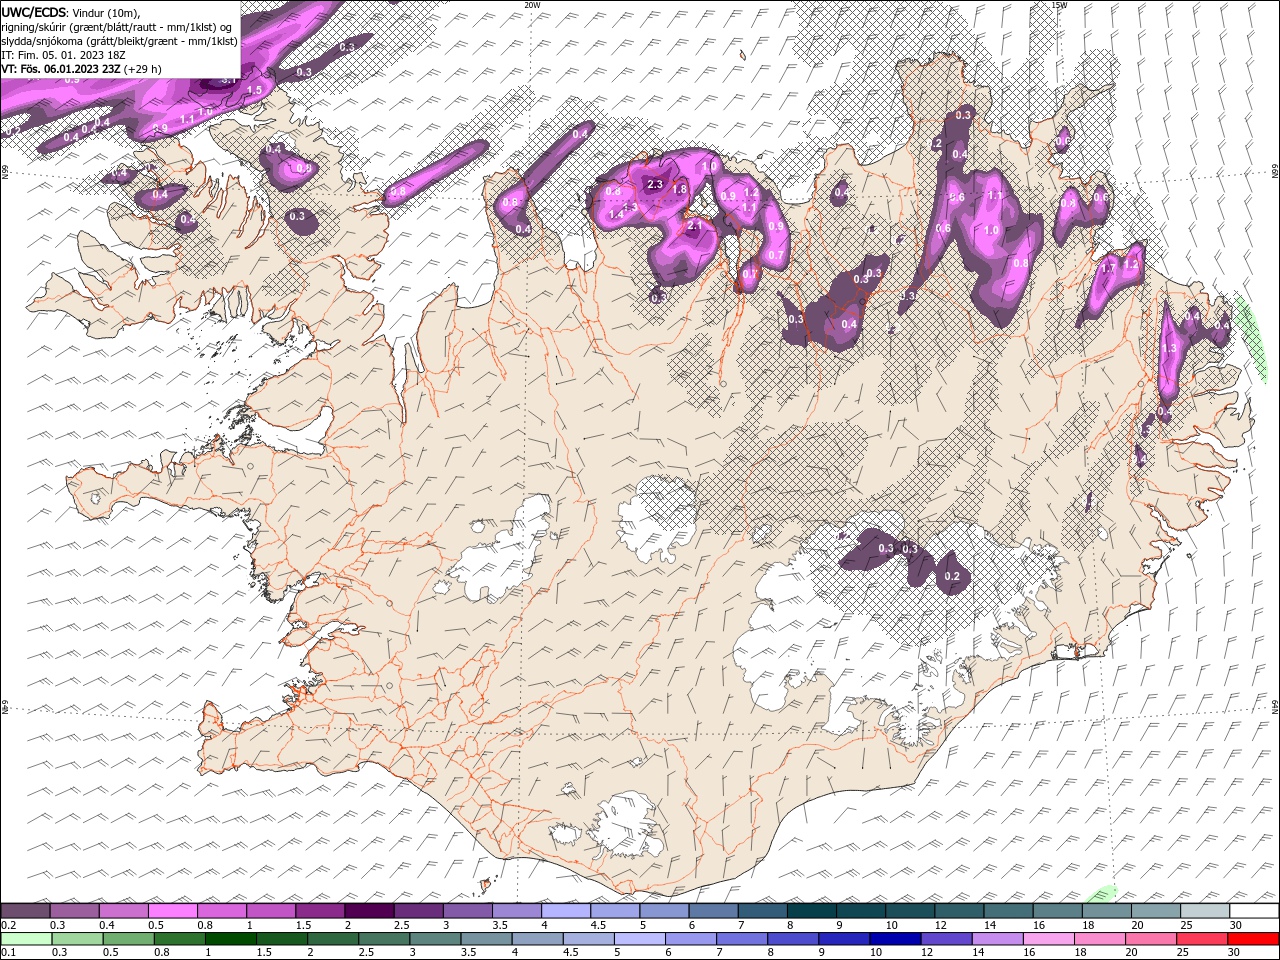Pick the 4 swatch in the lower legend
The width and height of the screenshot is (1280, 960).
(536, 939)
